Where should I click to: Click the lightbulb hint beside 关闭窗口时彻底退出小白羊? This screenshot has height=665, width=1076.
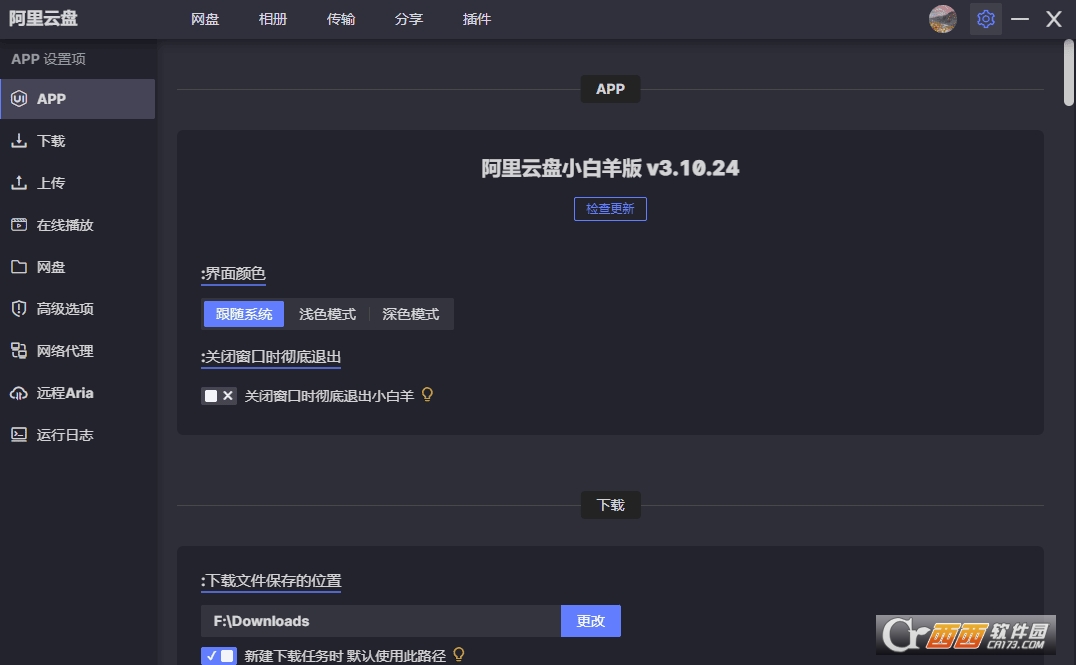428,395
